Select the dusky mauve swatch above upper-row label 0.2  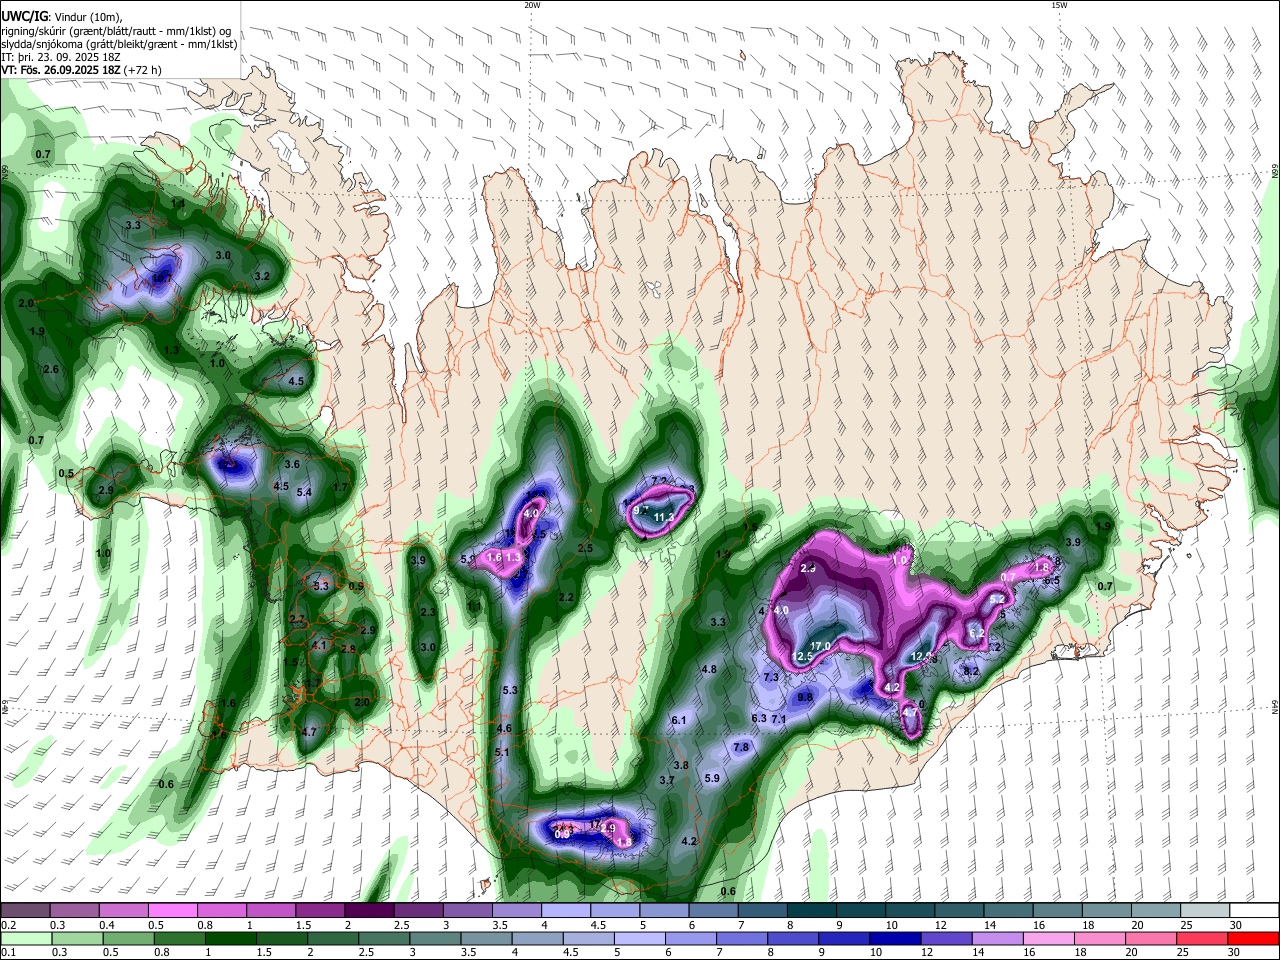pos(25,911)
